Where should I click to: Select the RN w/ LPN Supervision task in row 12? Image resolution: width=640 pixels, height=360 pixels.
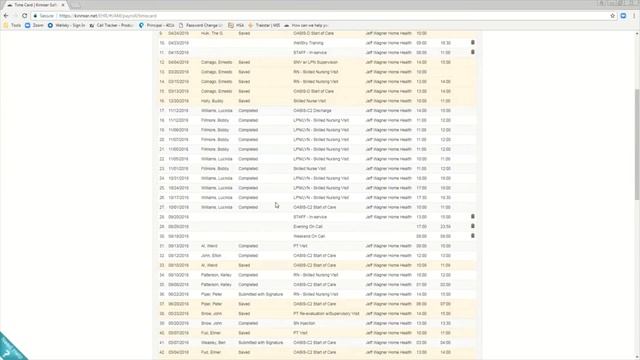point(315,62)
